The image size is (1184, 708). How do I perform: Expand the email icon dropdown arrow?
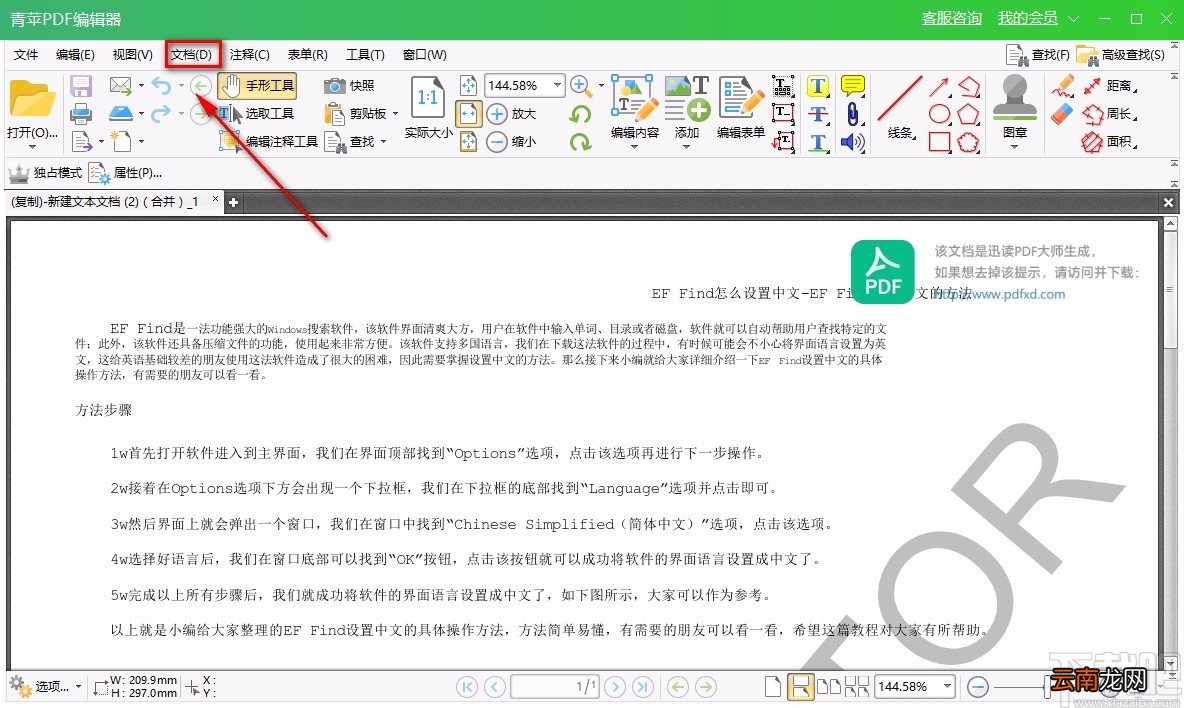point(141,85)
